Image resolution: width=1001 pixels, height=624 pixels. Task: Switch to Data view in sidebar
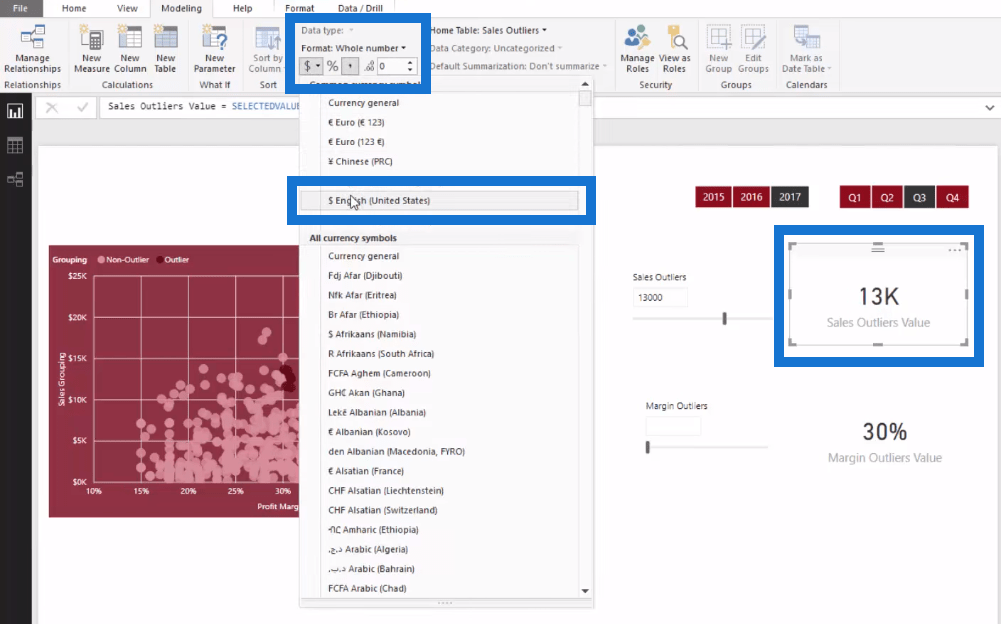click(x=15, y=145)
